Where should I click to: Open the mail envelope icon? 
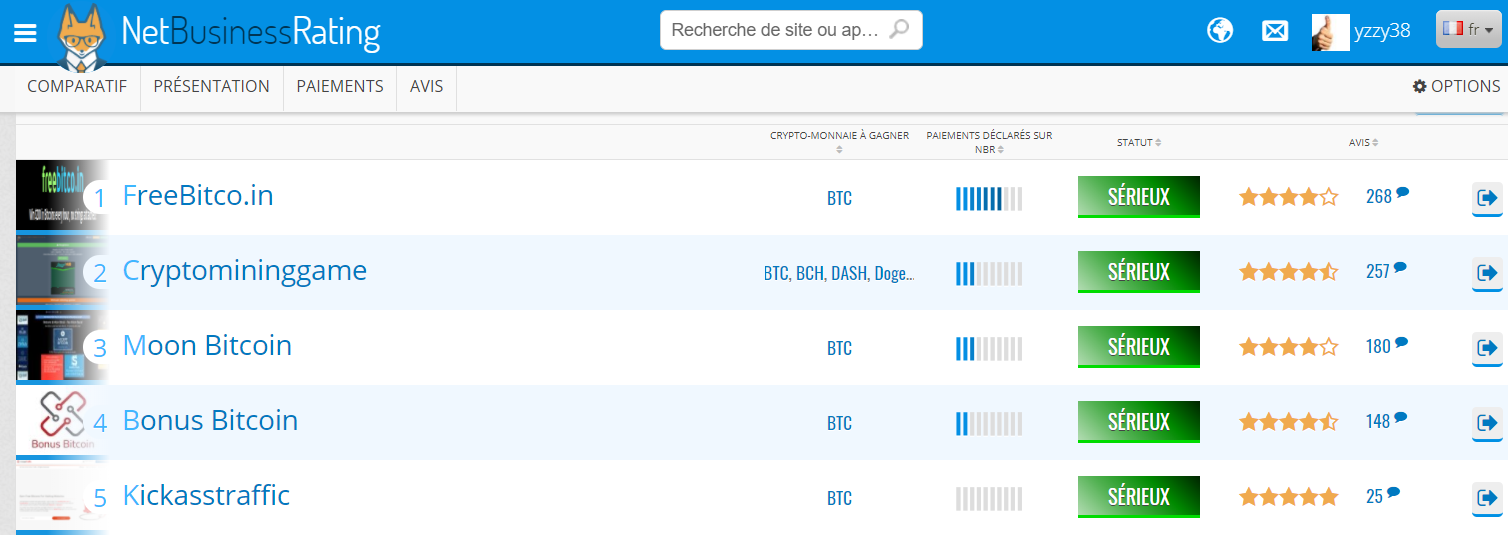tap(1275, 31)
